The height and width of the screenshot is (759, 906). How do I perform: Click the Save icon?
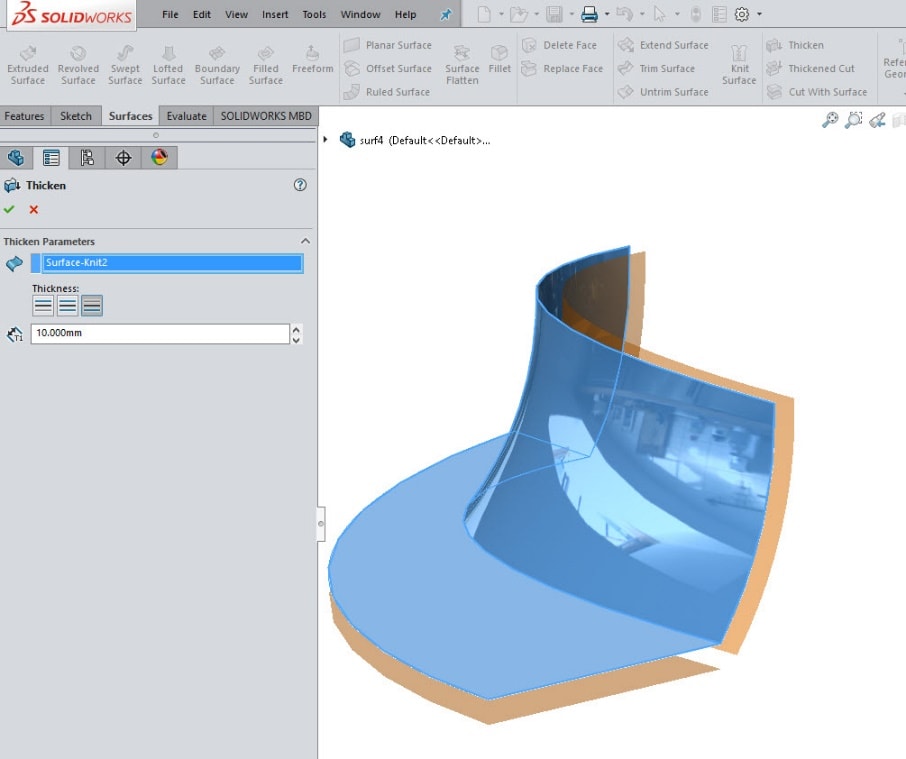pos(554,14)
